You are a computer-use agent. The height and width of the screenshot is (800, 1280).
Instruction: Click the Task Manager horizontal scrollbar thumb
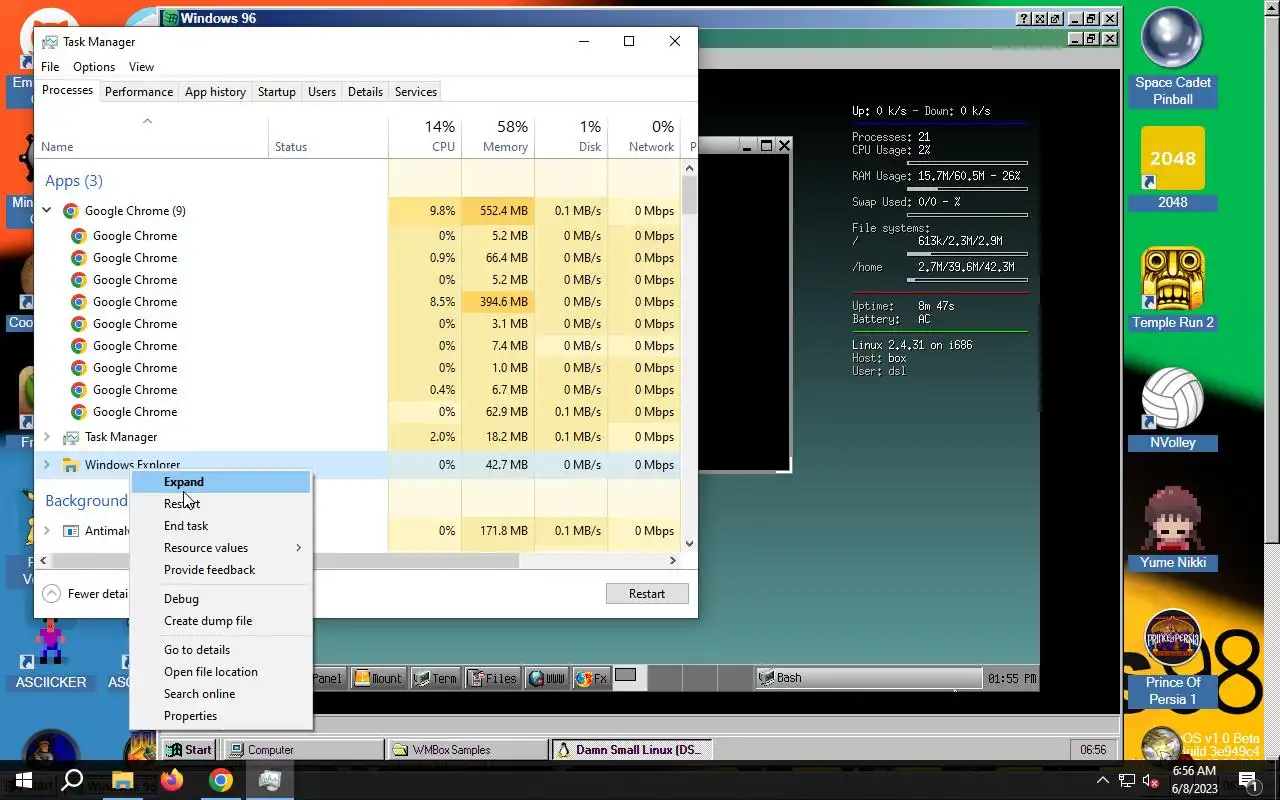click(285, 561)
